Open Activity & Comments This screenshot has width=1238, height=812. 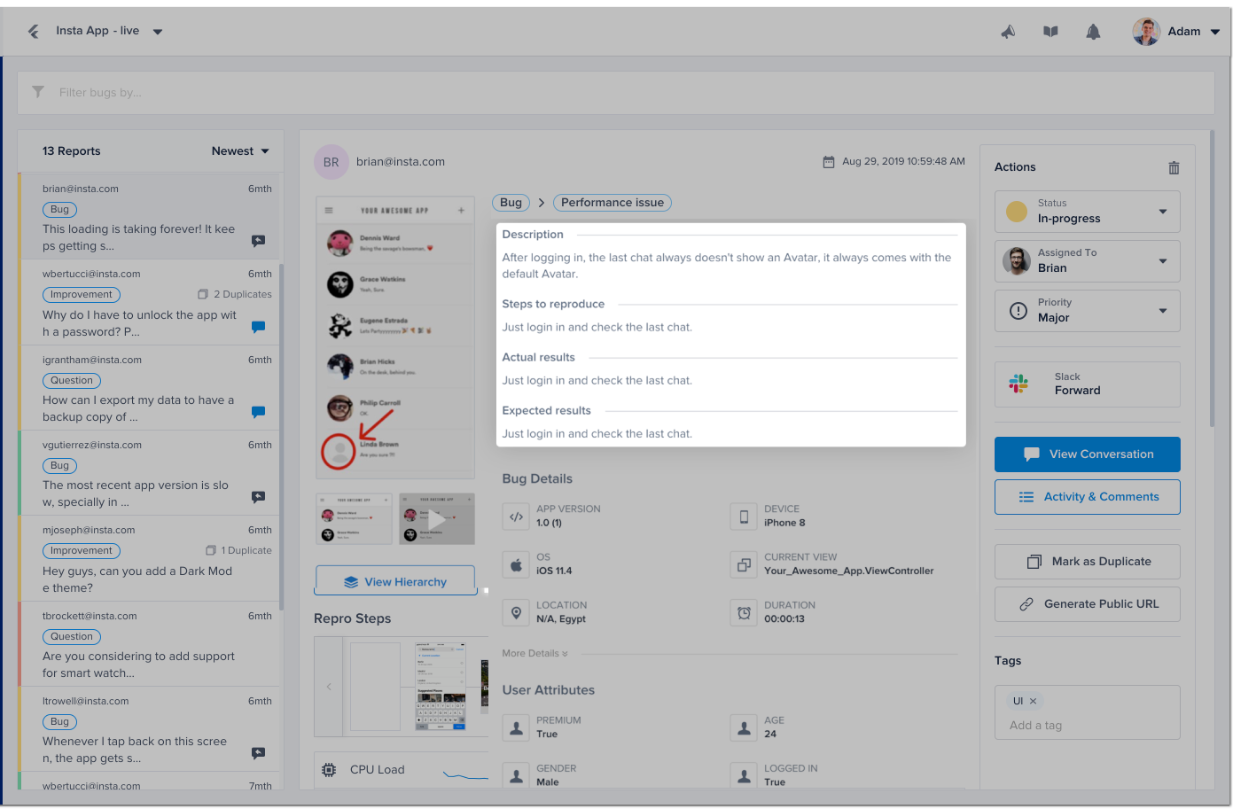coord(1087,497)
